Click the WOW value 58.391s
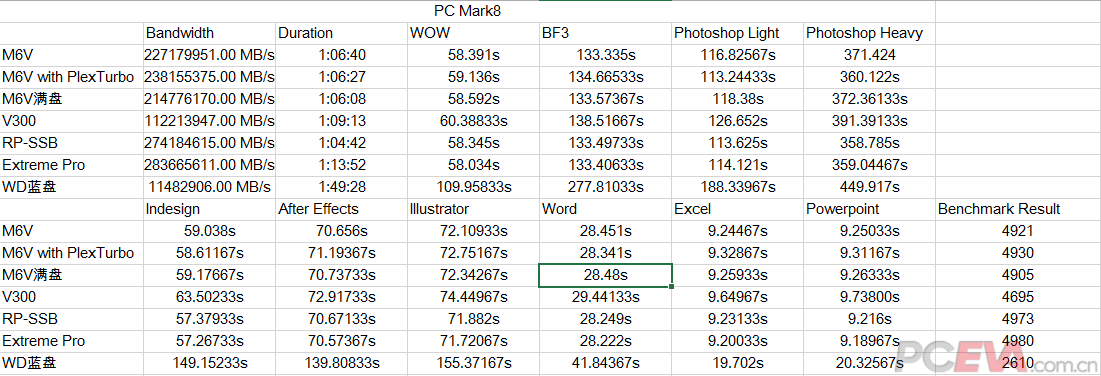Image resolution: width=1101 pixels, height=376 pixels. click(473, 55)
